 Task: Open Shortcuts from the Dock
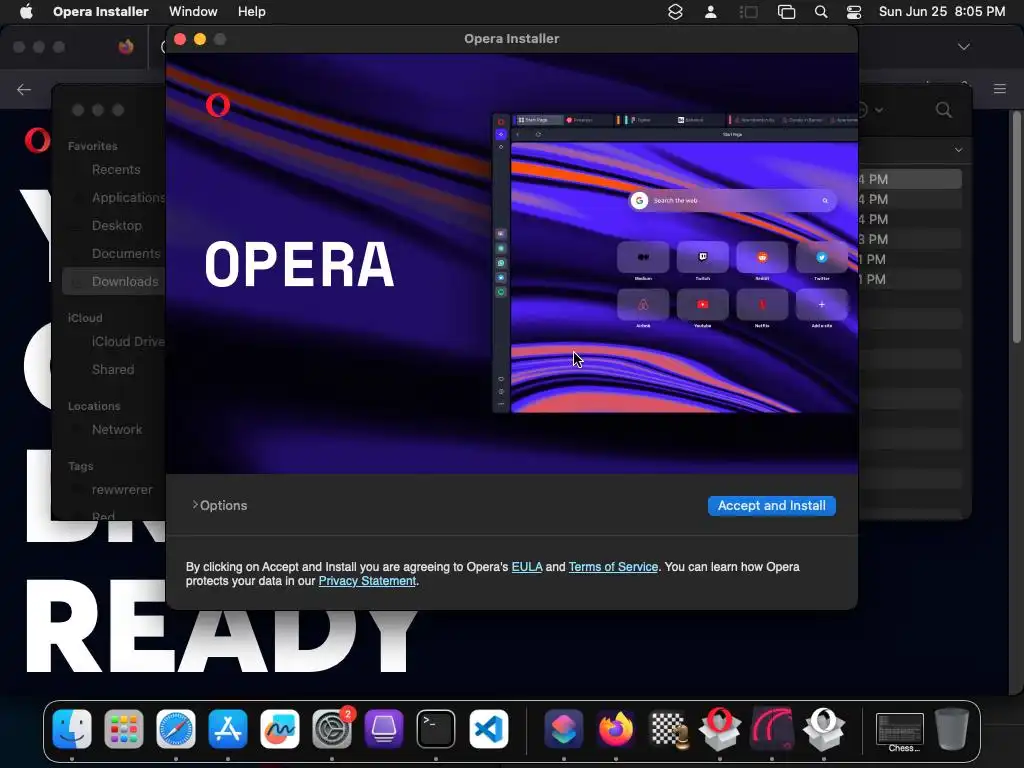564,729
